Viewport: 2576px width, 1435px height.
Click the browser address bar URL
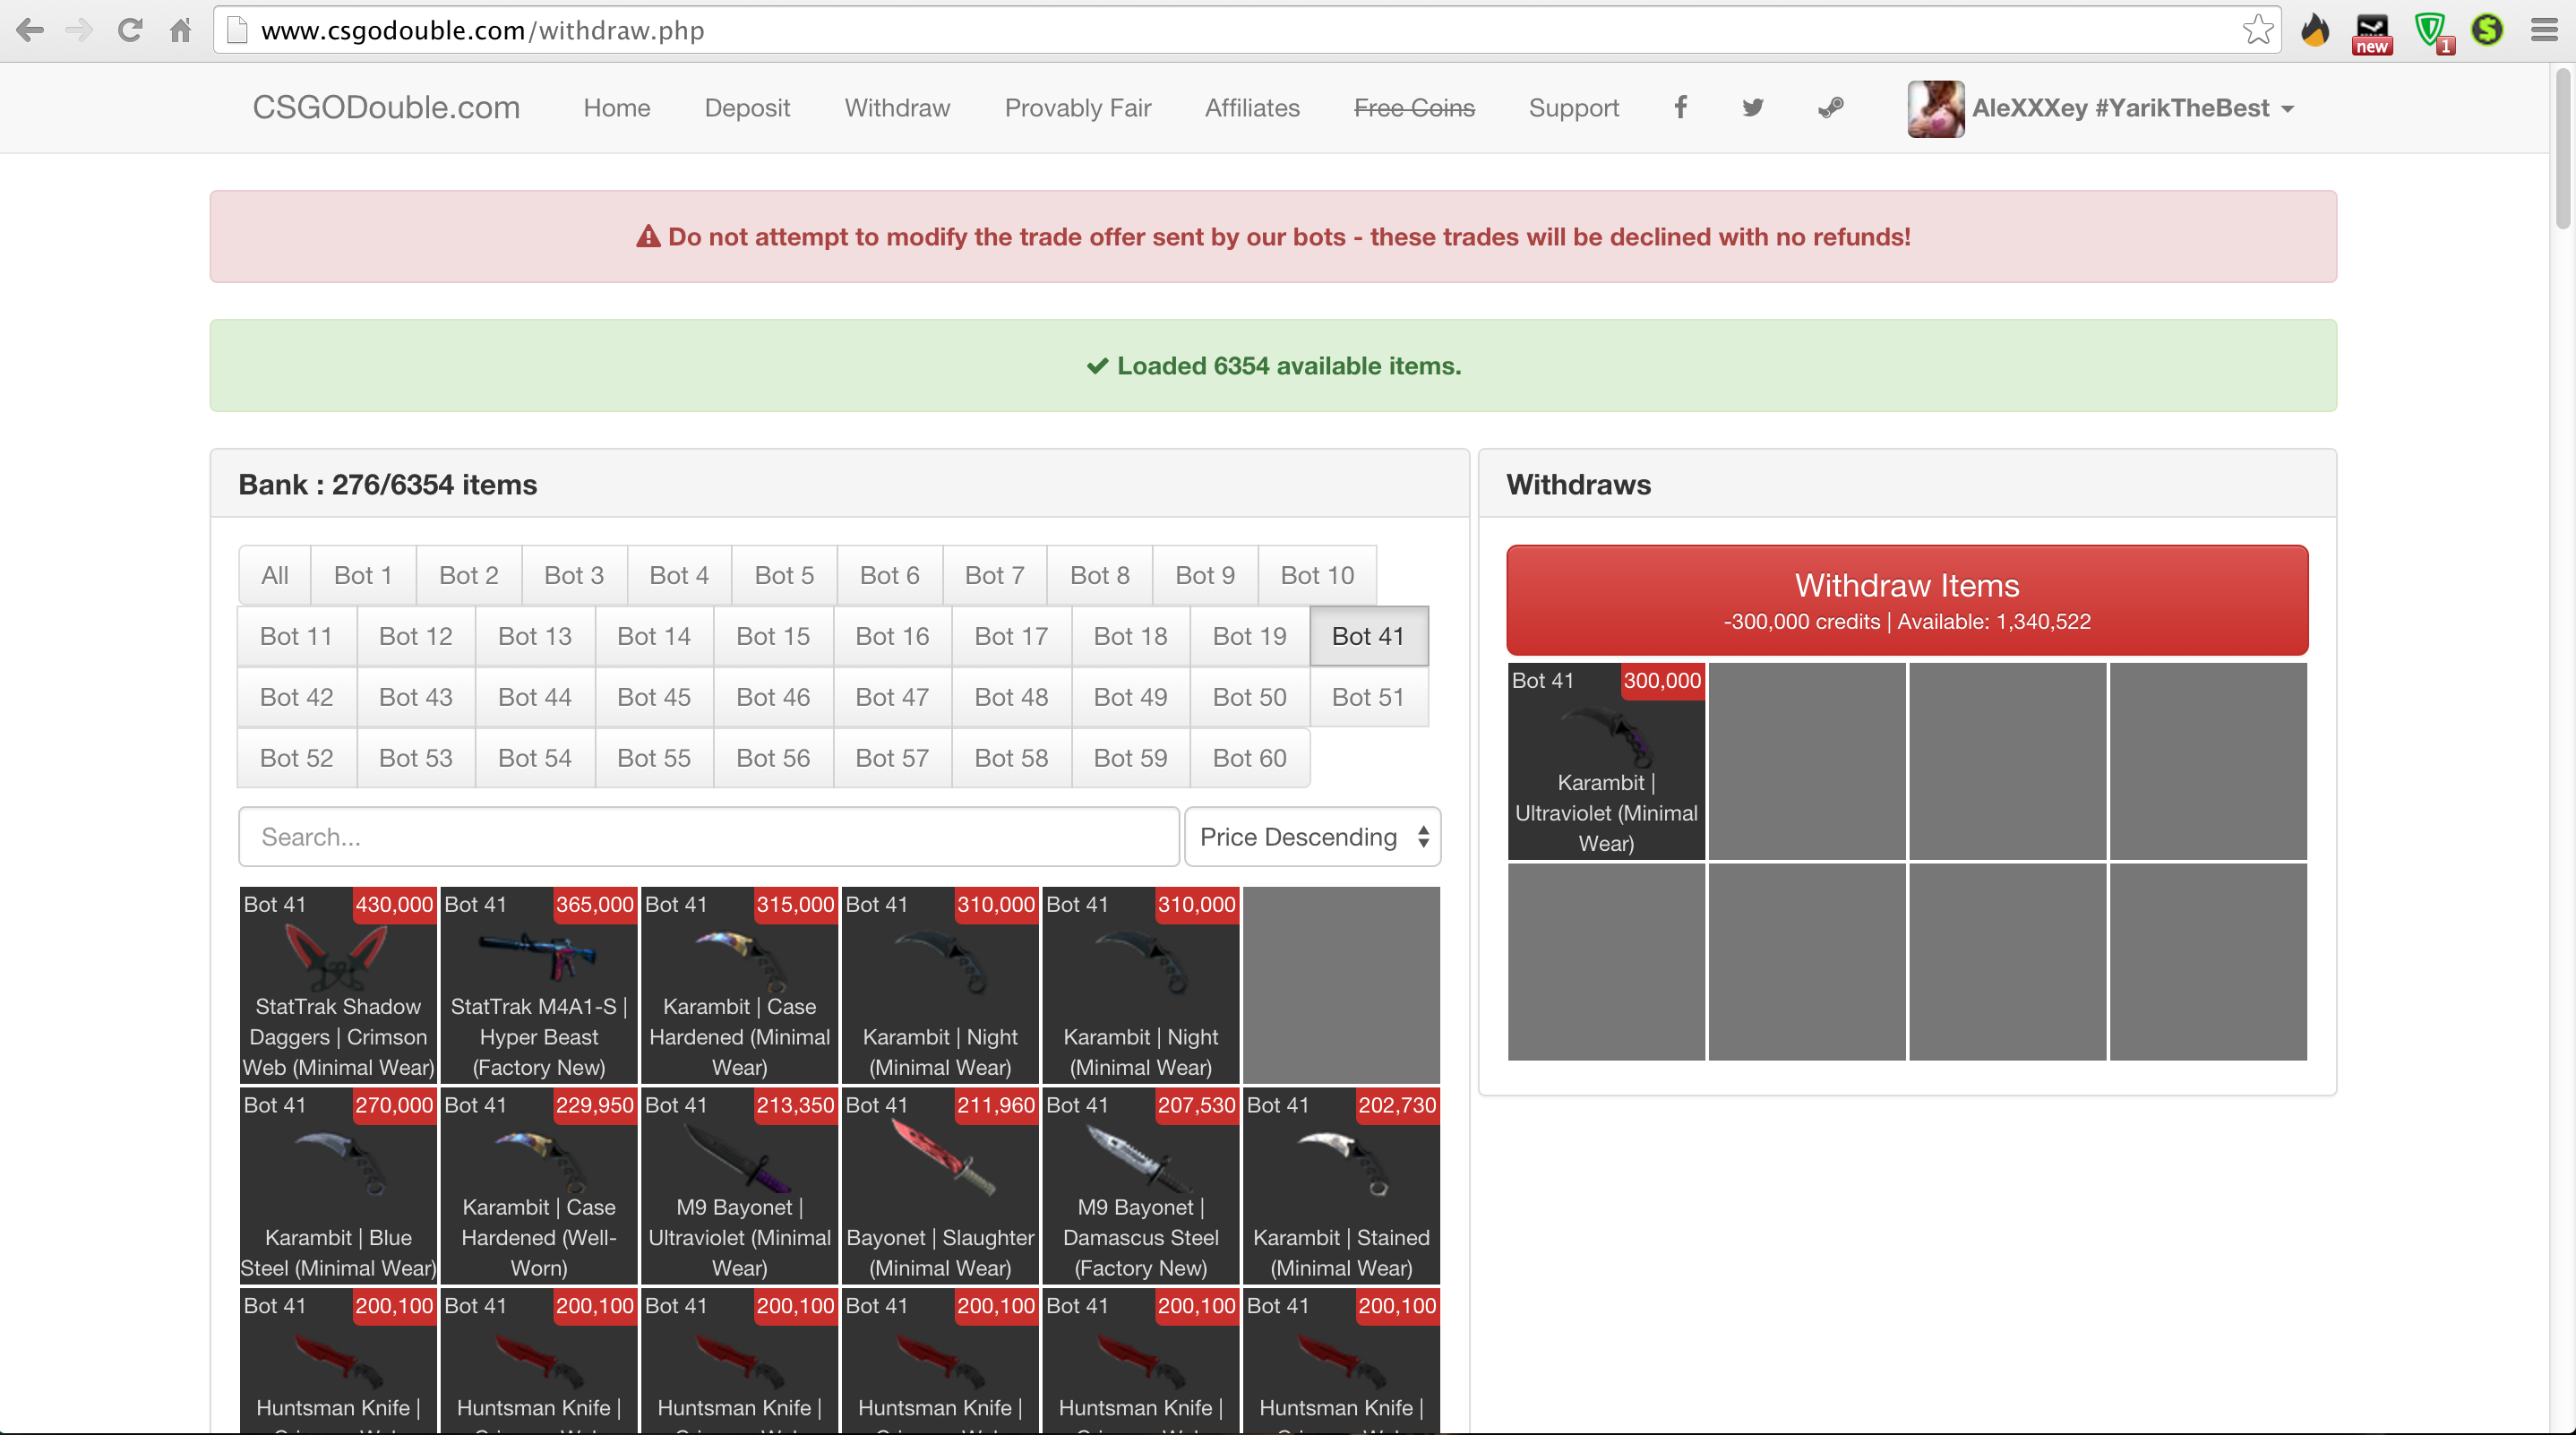482,30
